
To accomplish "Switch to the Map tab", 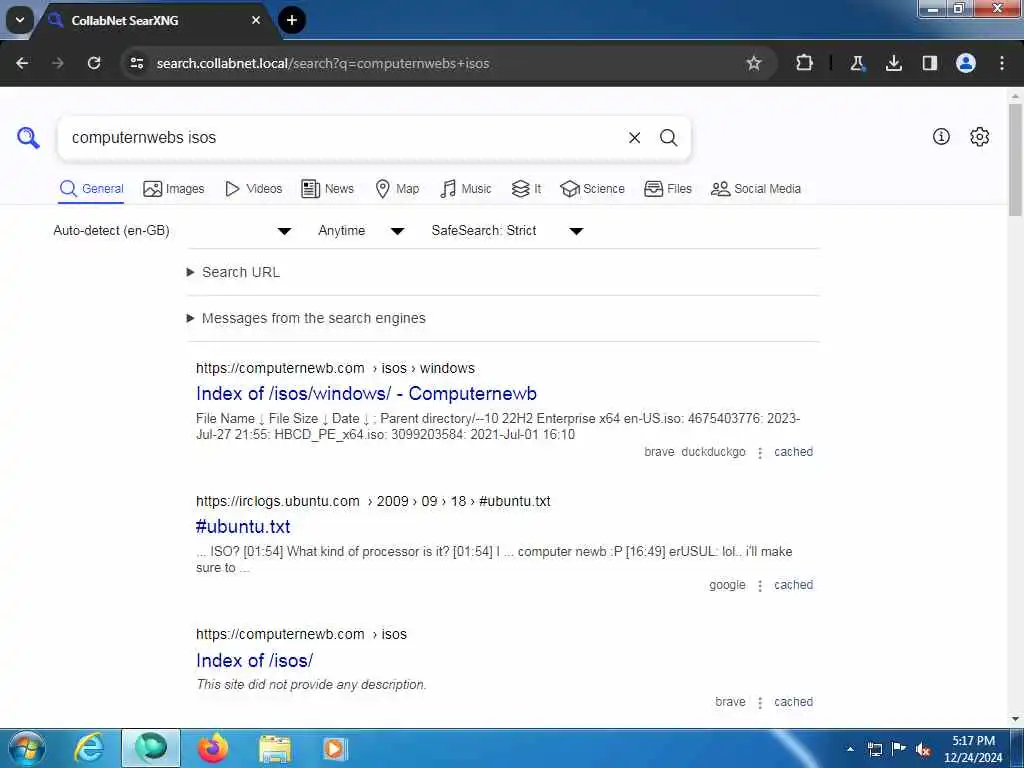I will tap(397, 189).
